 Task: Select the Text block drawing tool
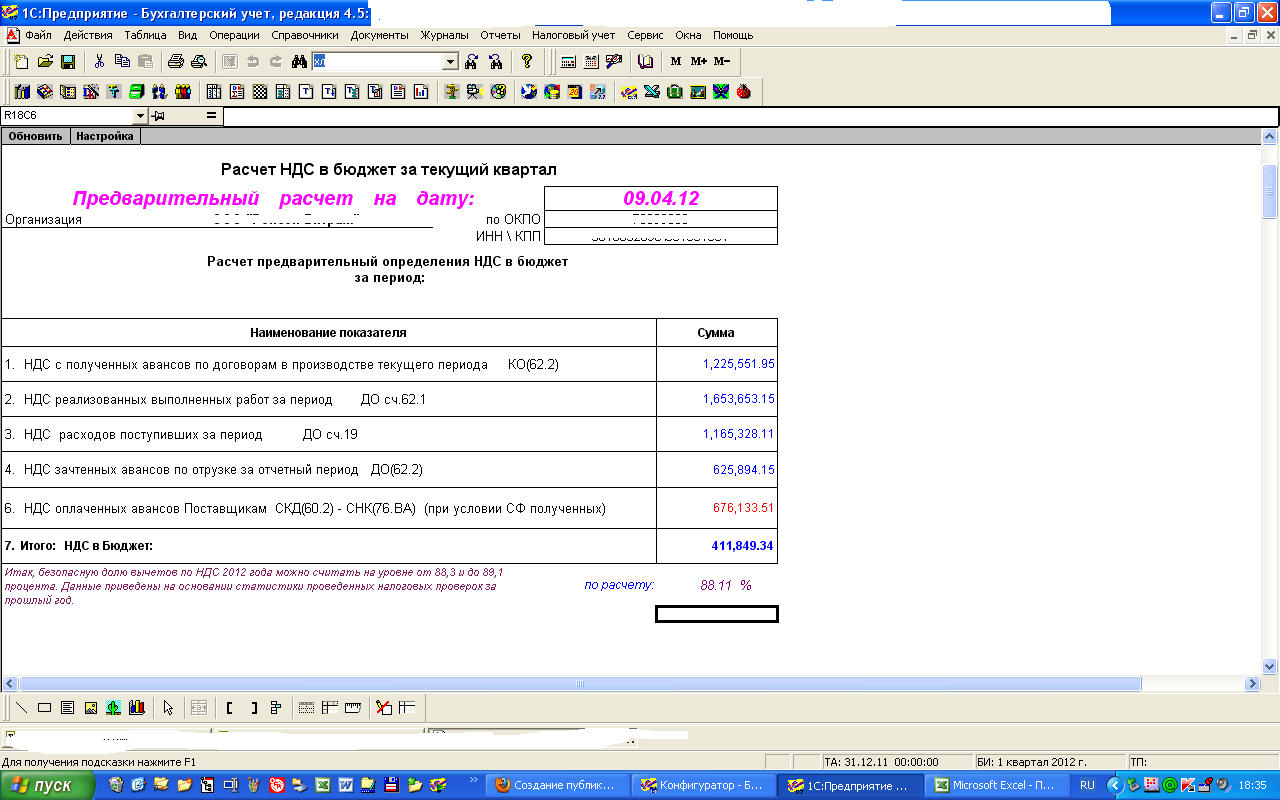coord(68,708)
